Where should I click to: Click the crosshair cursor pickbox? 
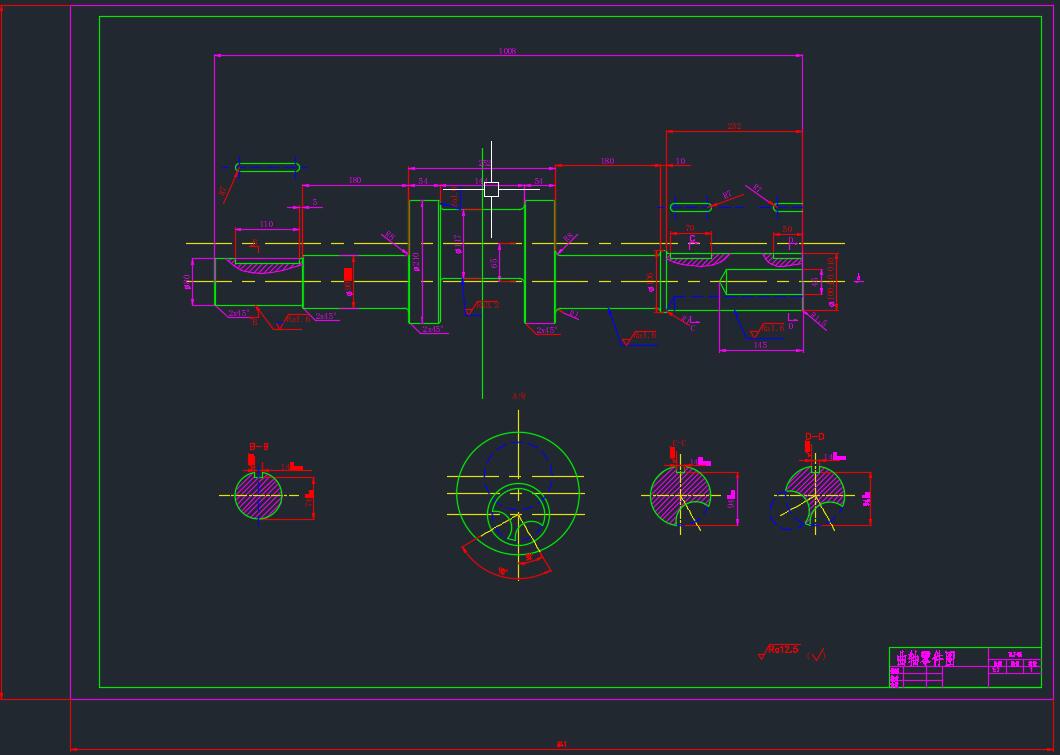coord(491,189)
